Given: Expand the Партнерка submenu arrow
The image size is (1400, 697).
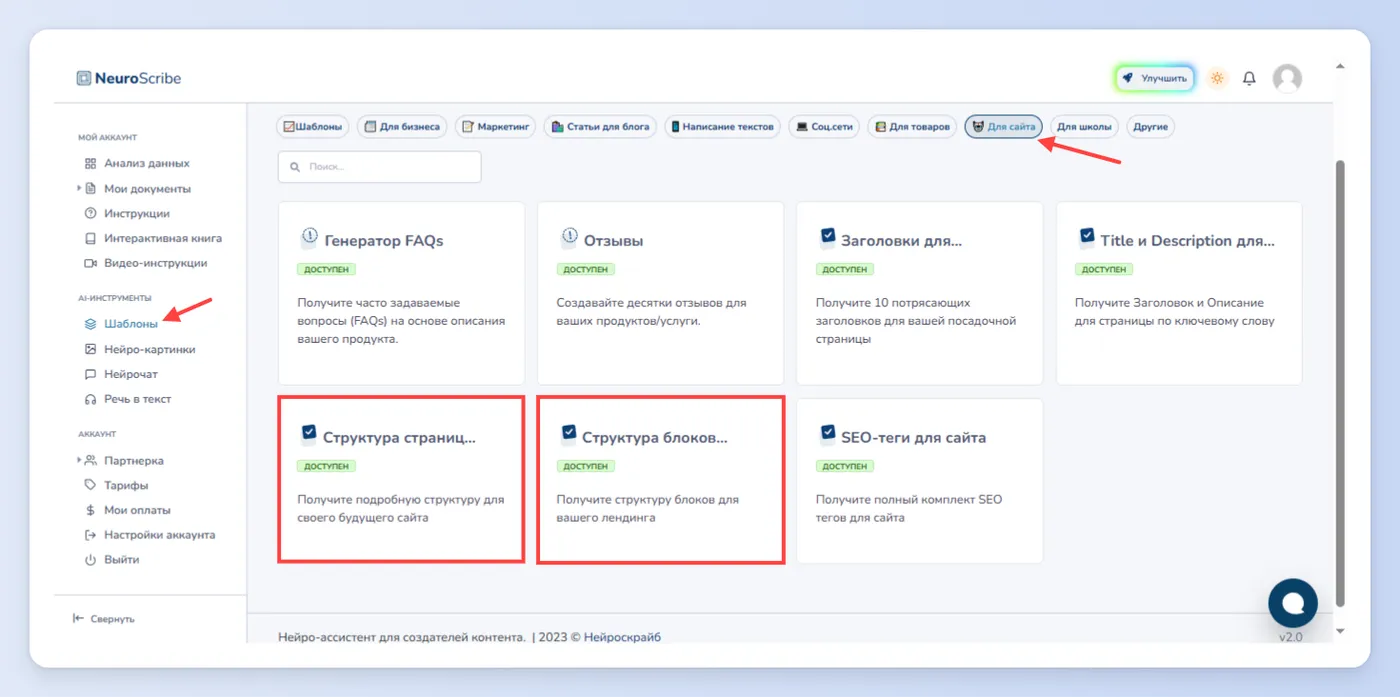Looking at the screenshot, I should [x=79, y=460].
